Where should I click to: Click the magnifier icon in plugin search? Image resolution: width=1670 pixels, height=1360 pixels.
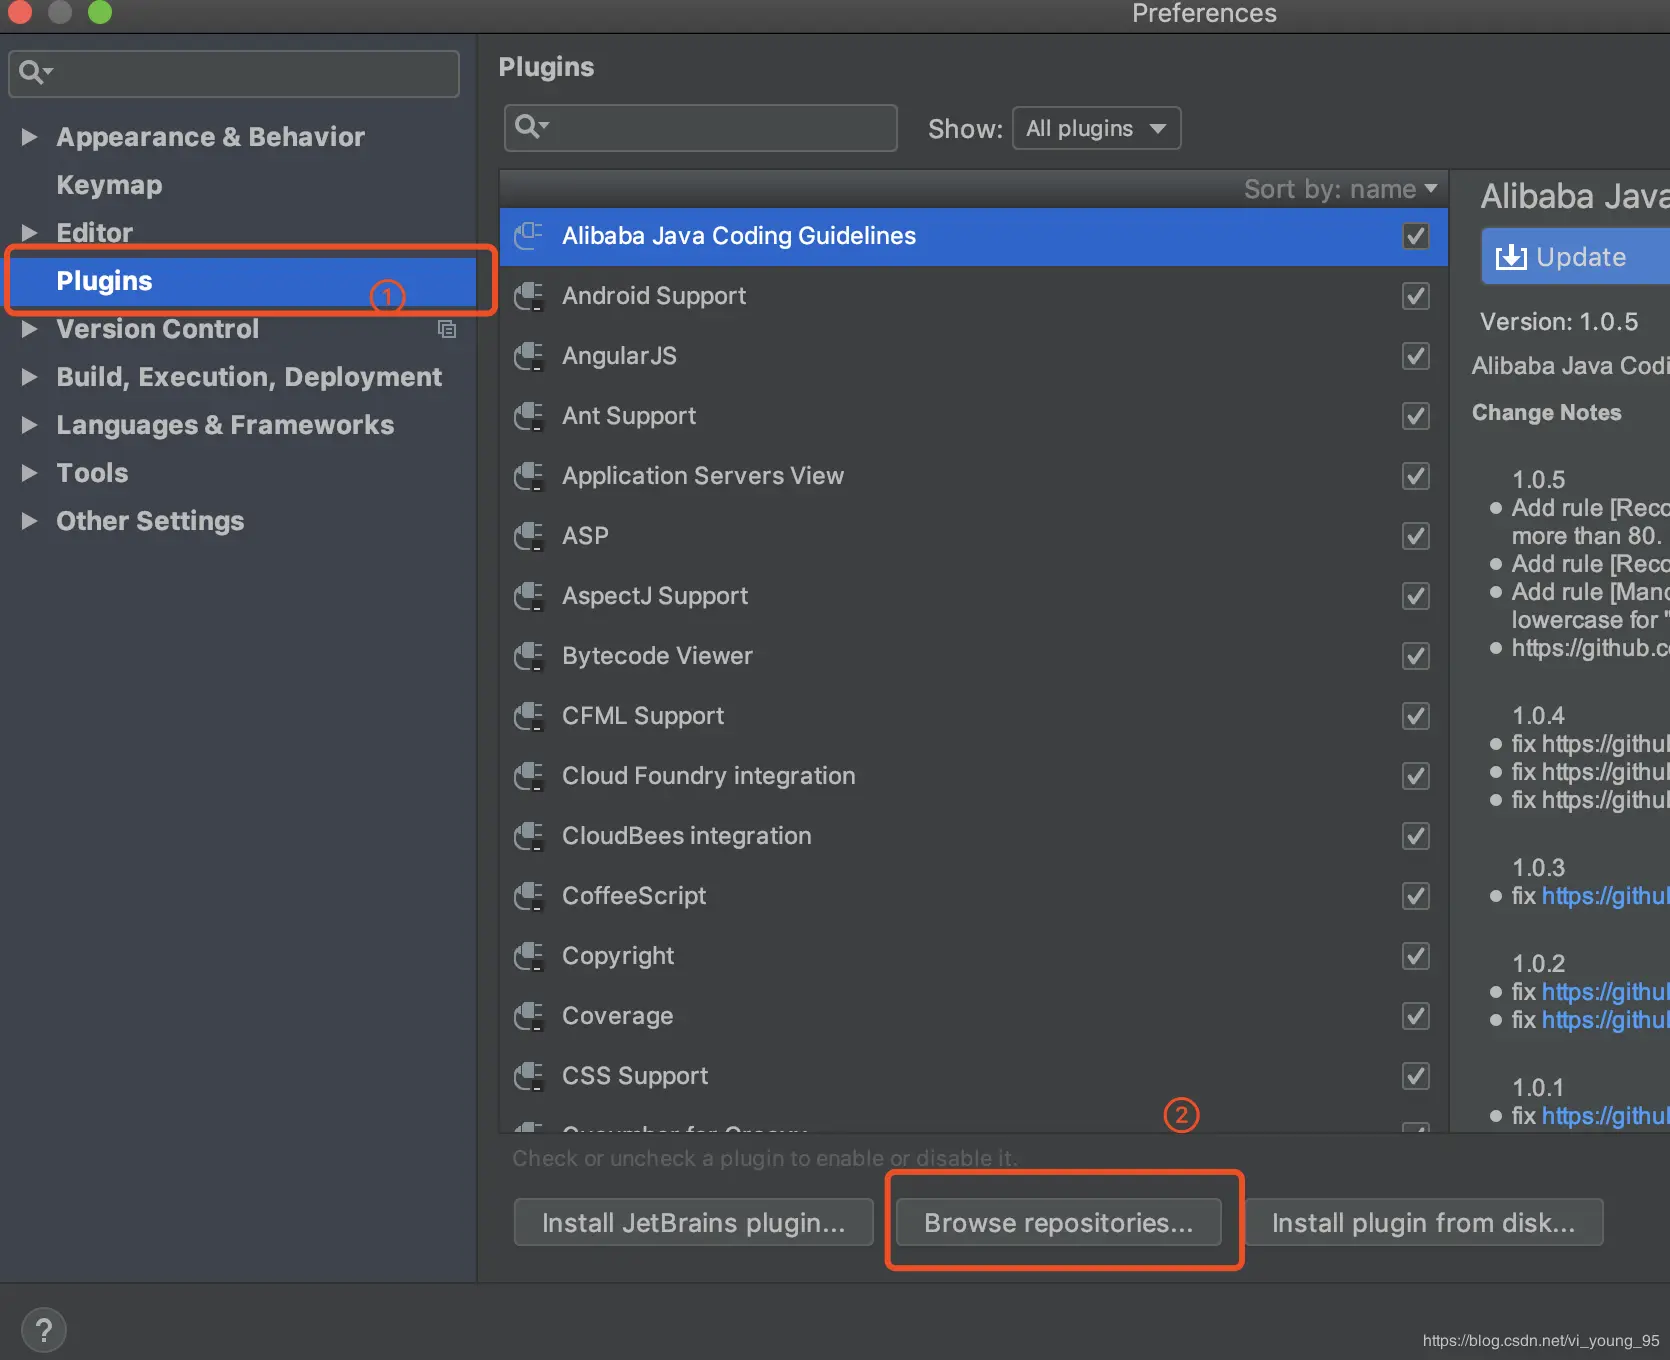pyautogui.click(x=530, y=127)
